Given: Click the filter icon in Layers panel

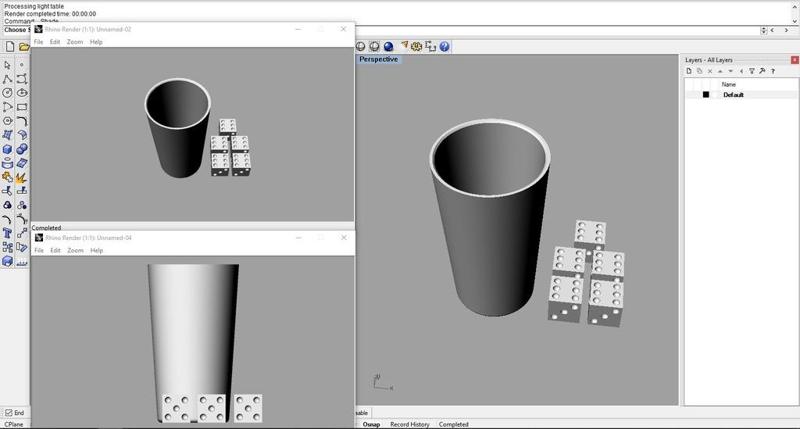Looking at the screenshot, I should pos(749,72).
